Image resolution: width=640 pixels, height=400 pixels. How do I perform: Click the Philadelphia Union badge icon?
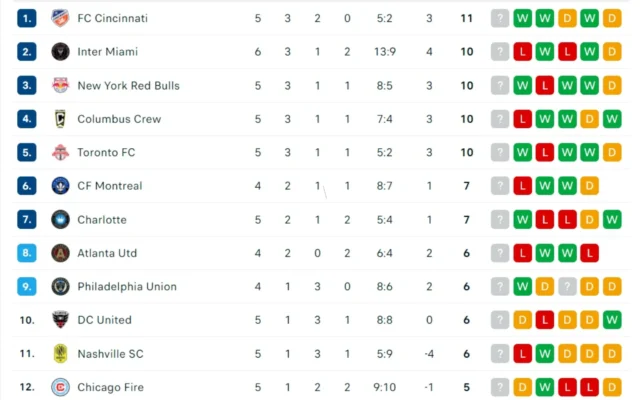[x=60, y=287]
